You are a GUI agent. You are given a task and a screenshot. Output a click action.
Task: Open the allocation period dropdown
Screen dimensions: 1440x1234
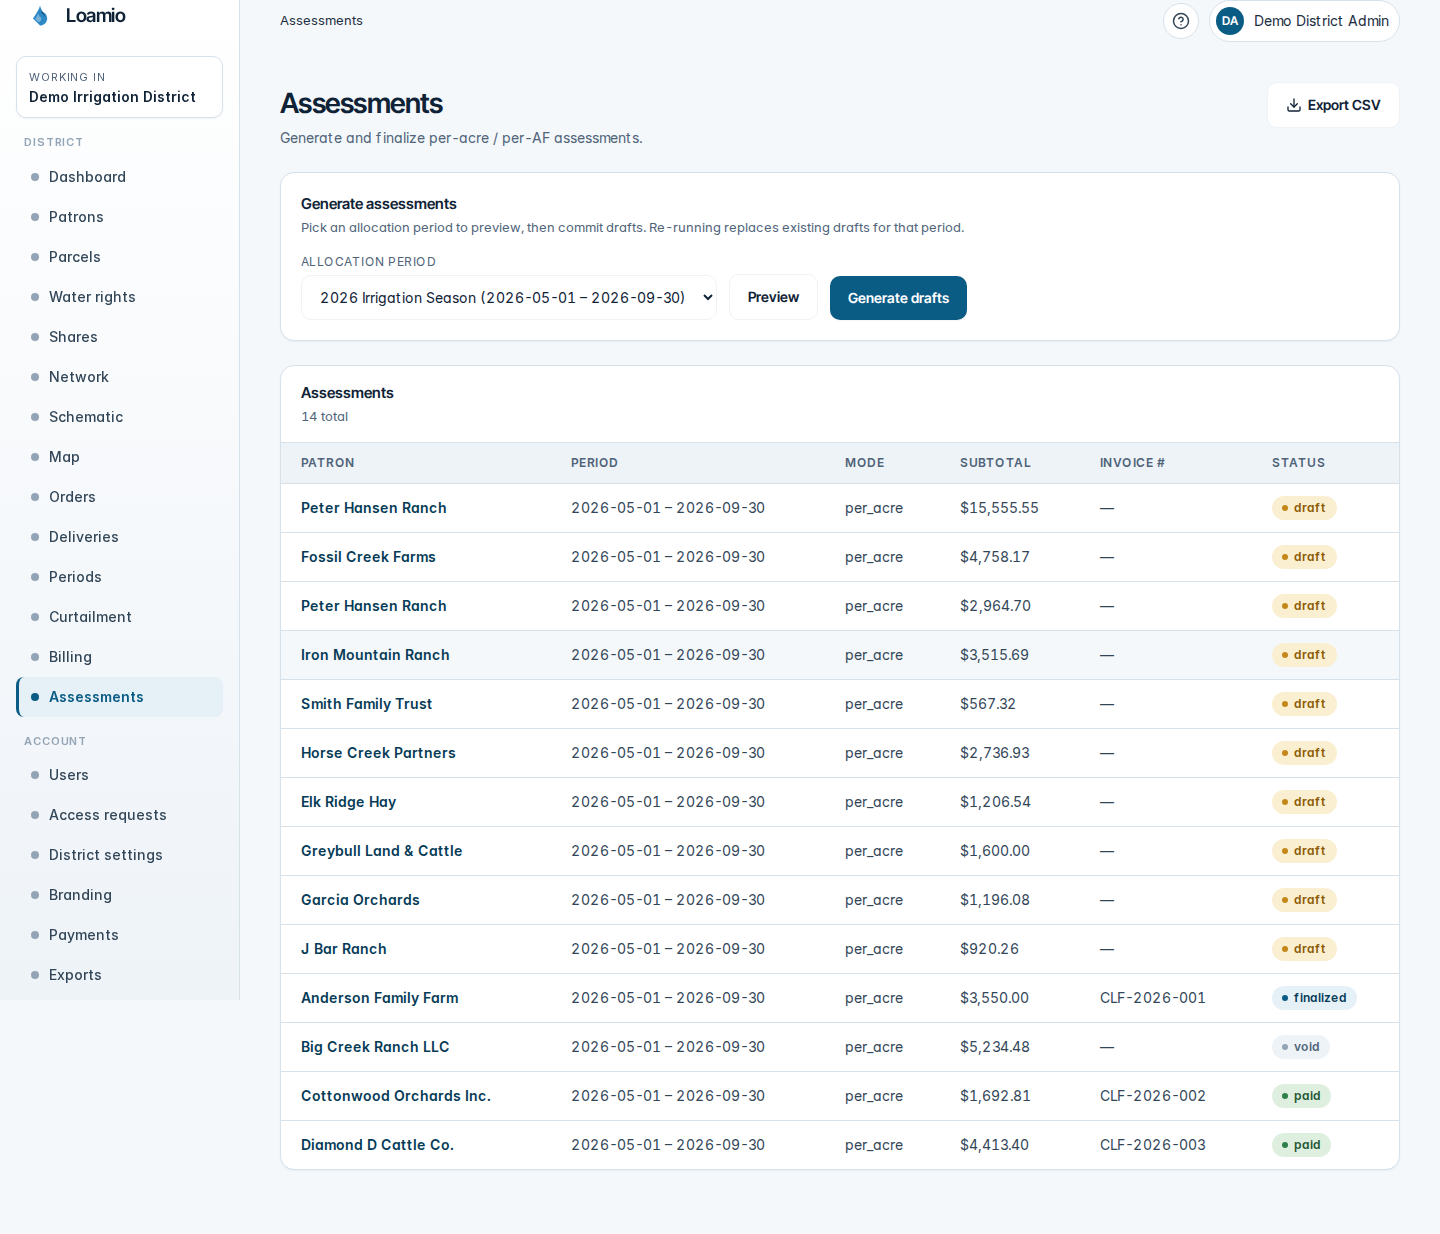(x=509, y=298)
